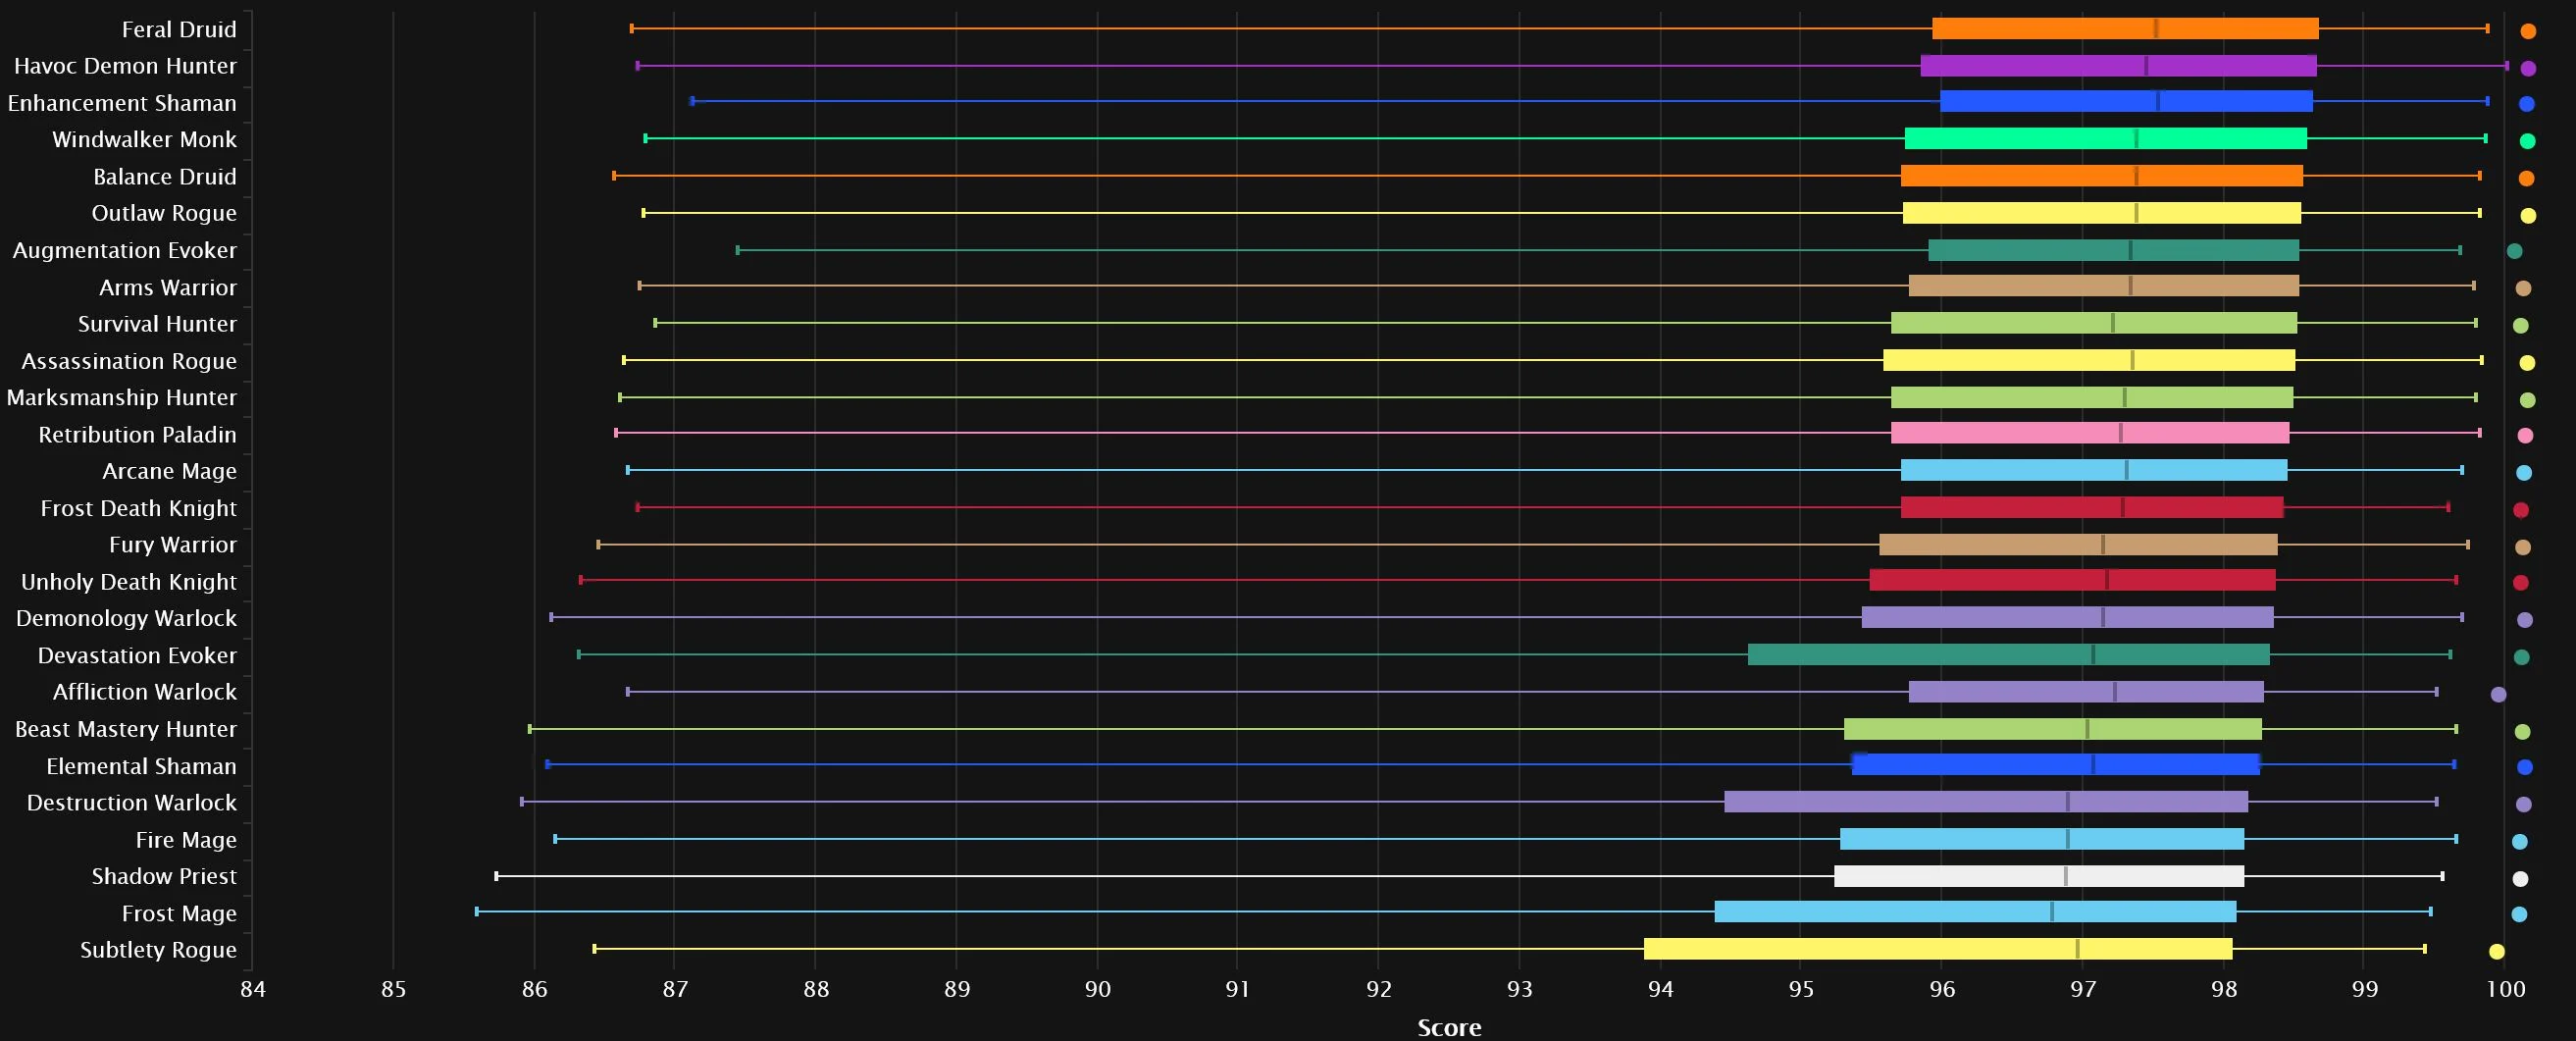
Task: Click the Enhancement Shaman median line
Action: click(2158, 102)
